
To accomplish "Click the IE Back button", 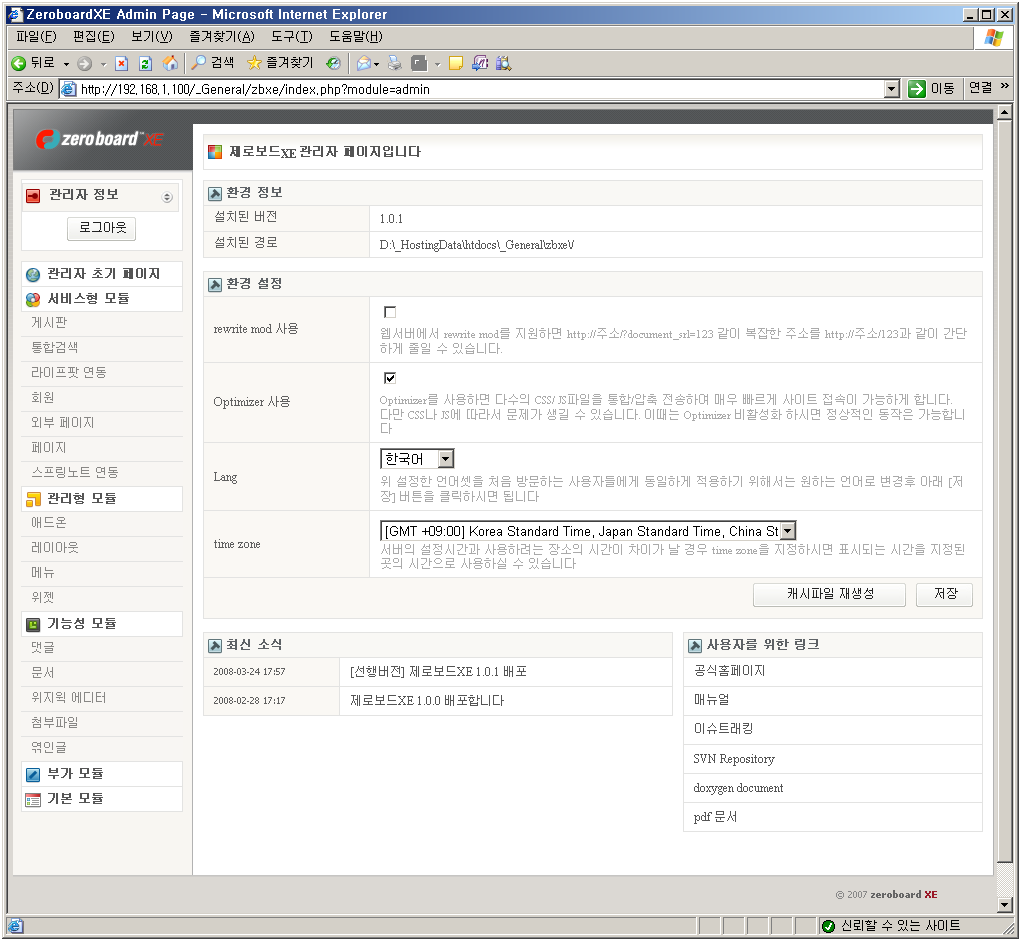I will tap(33, 63).
